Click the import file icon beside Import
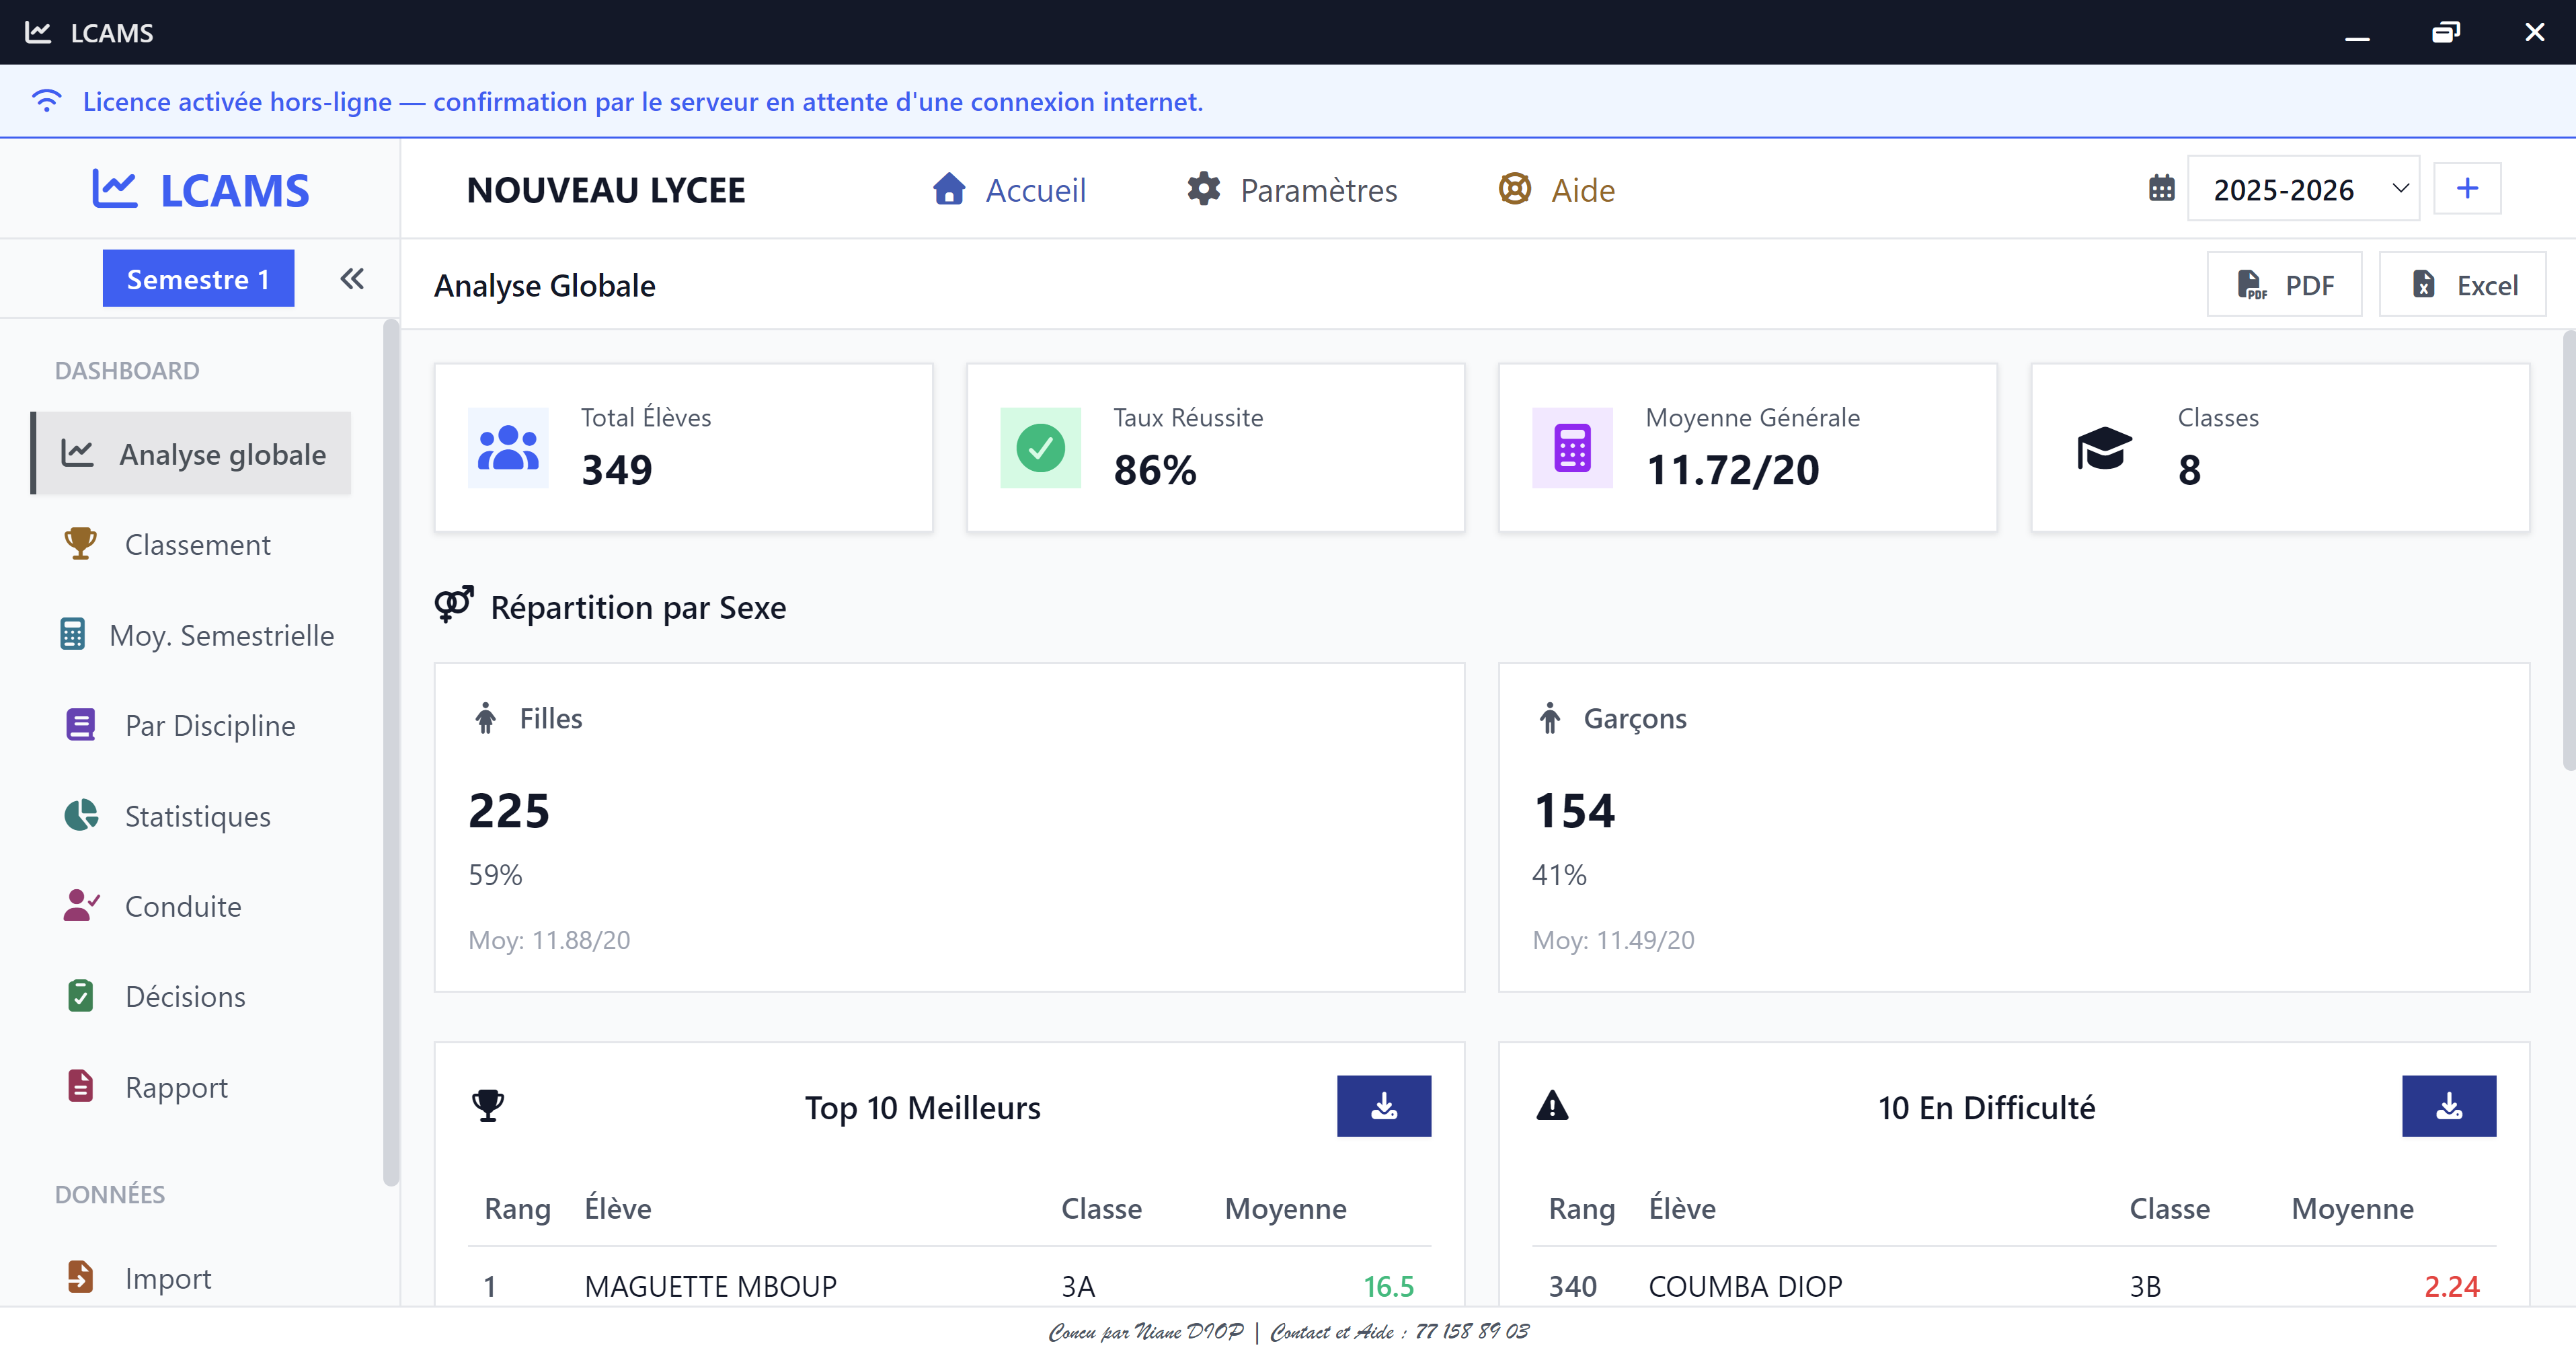This screenshot has height=1356, width=2576. pyautogui.click(x=80, y=1276)
